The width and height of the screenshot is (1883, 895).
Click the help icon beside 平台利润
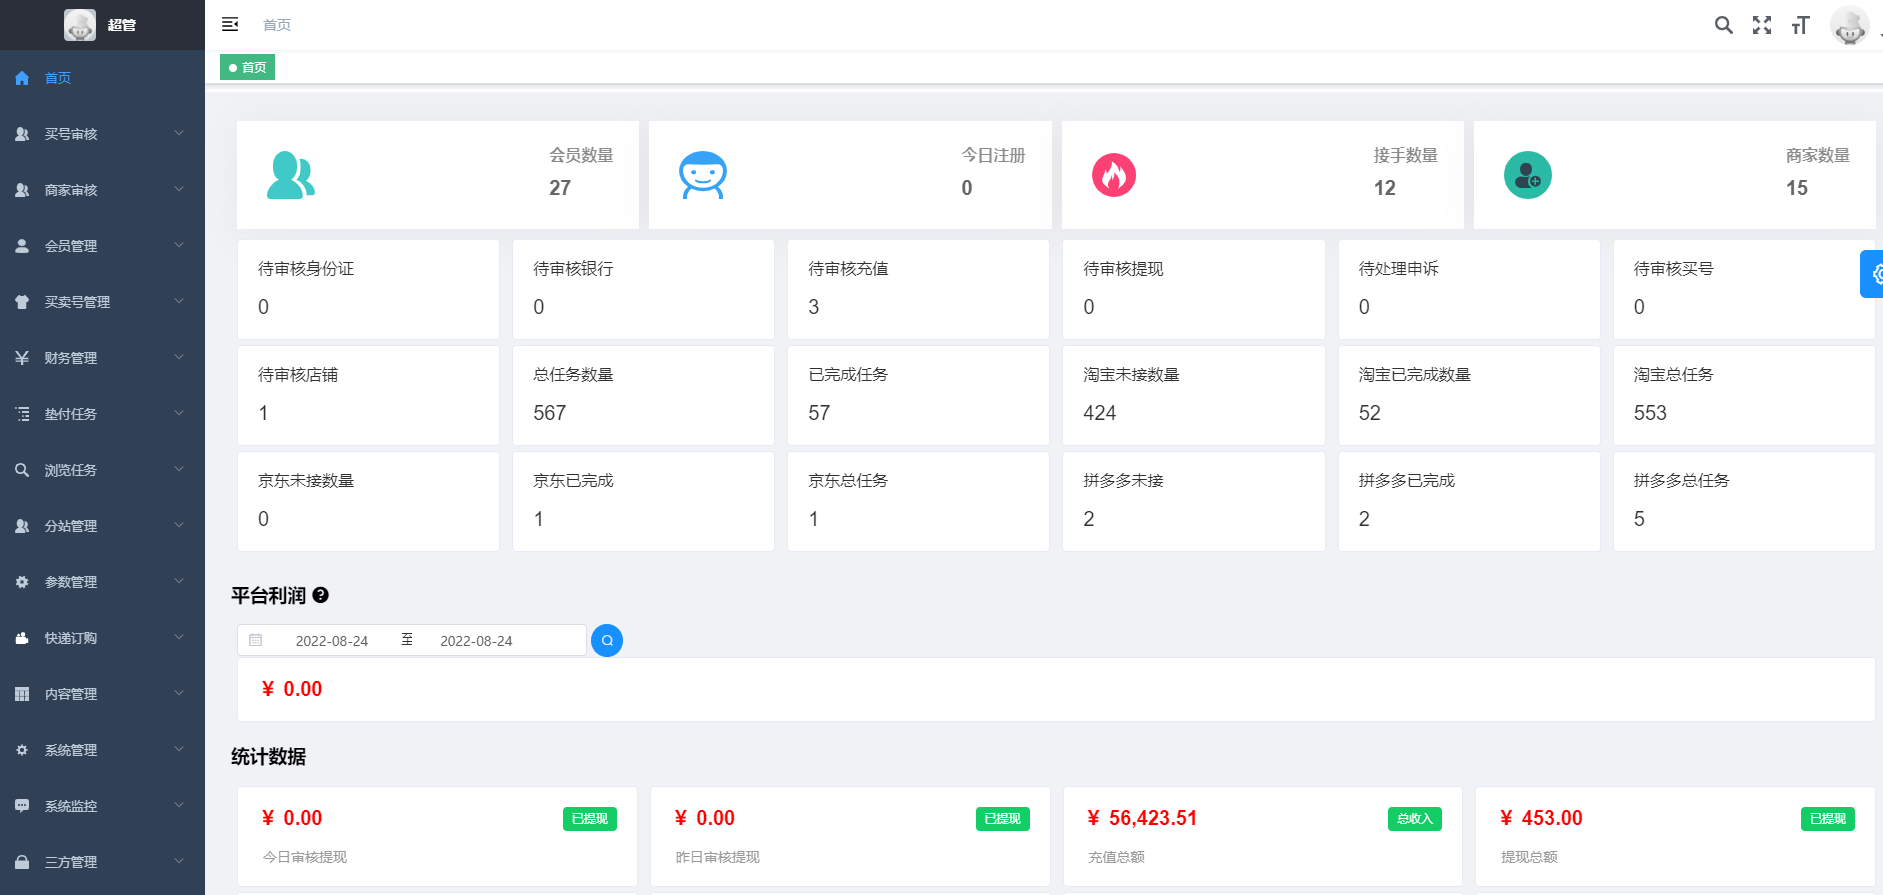point(321,595)
